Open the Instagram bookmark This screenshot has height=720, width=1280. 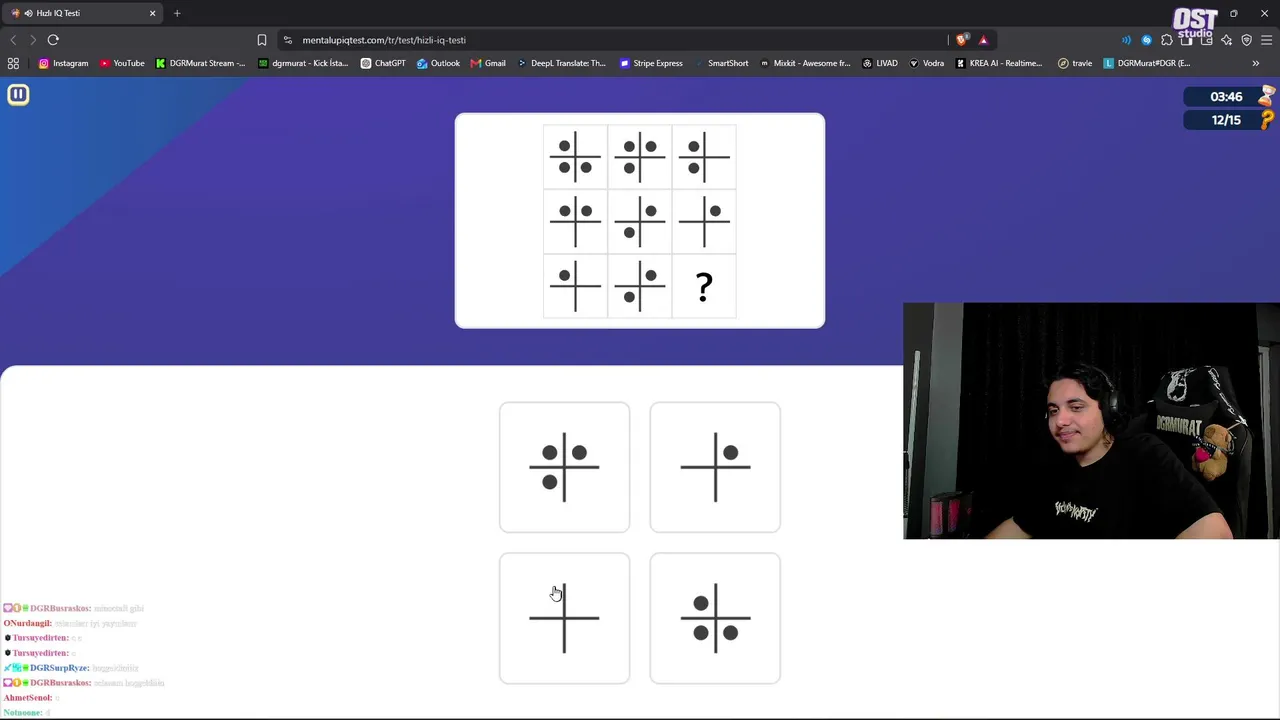click(63, 63)
